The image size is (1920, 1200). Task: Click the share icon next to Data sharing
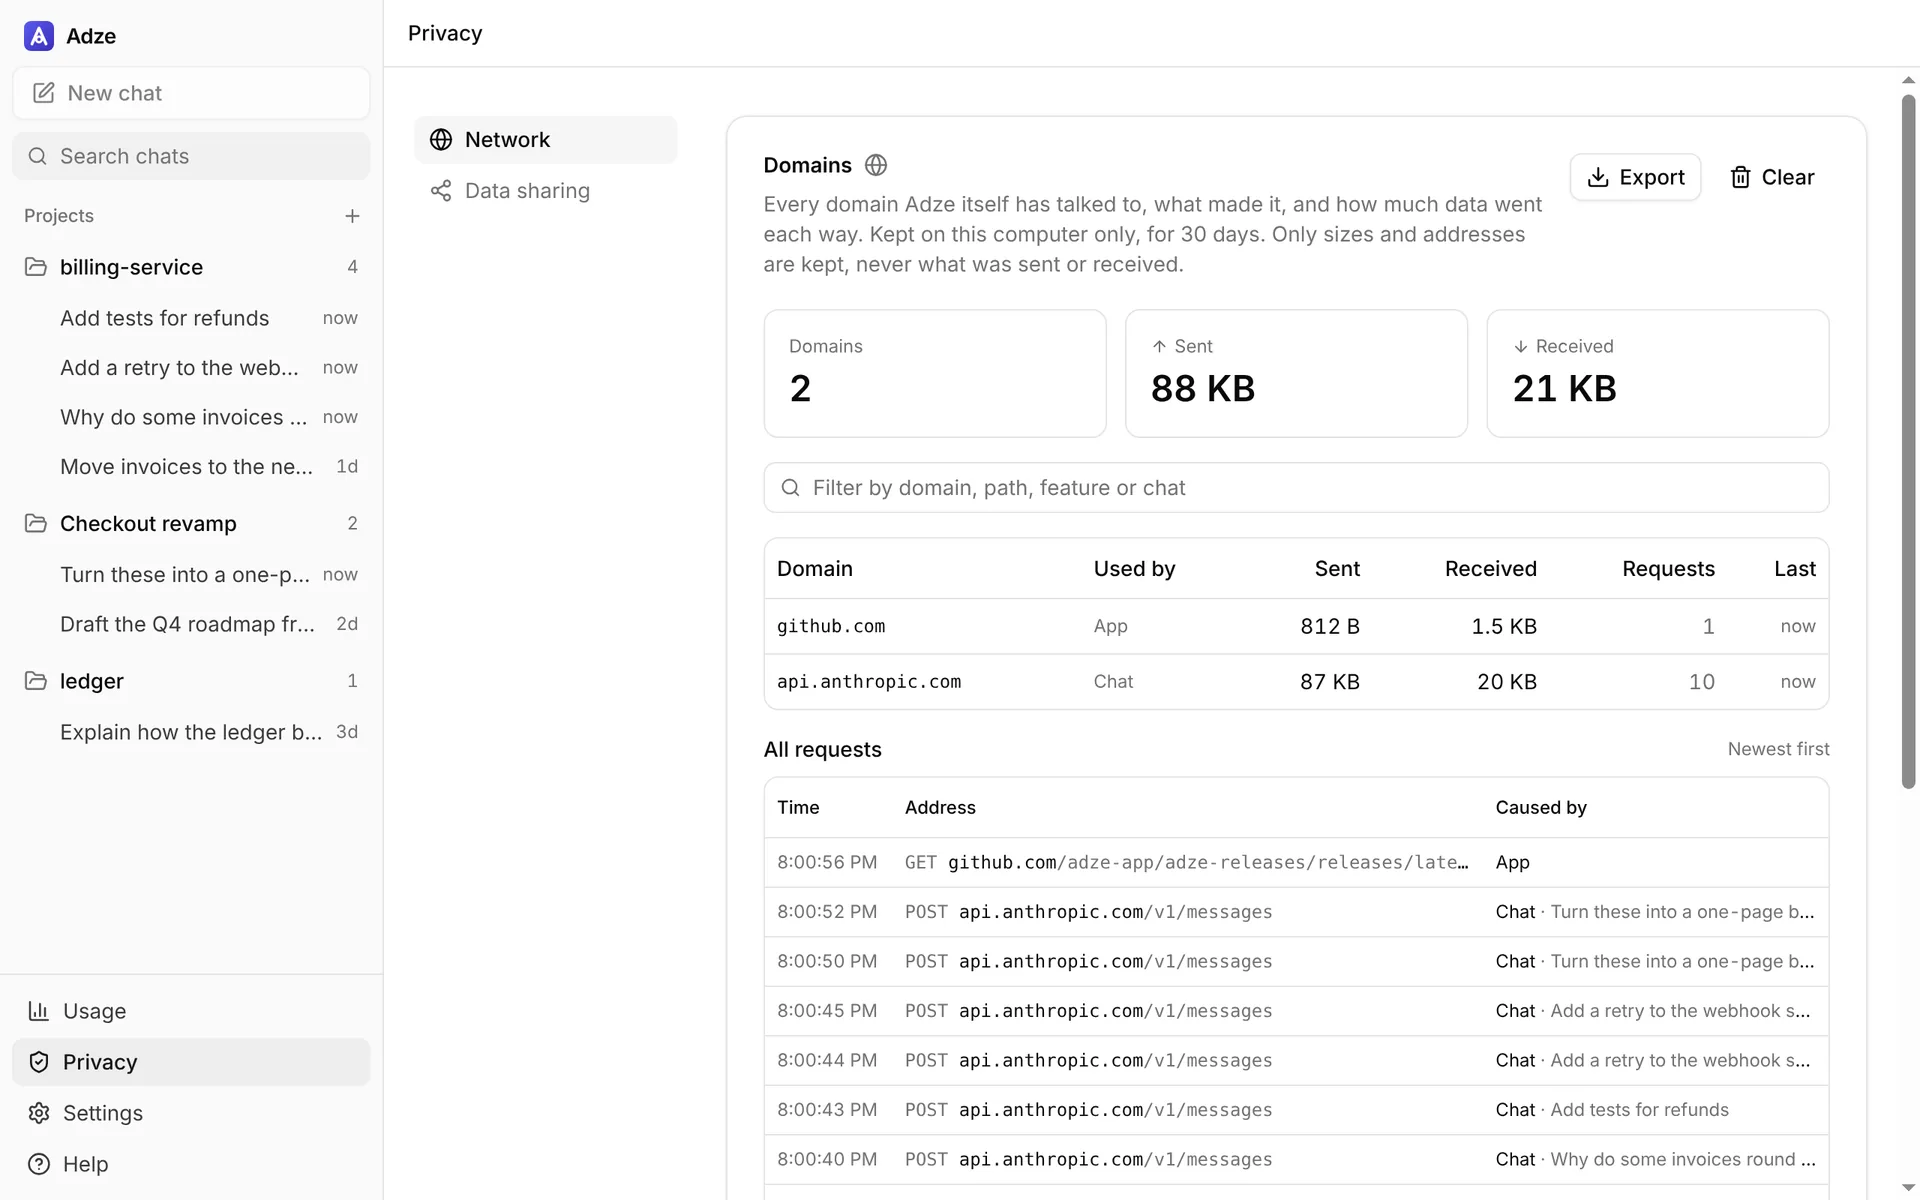(441, 191)
